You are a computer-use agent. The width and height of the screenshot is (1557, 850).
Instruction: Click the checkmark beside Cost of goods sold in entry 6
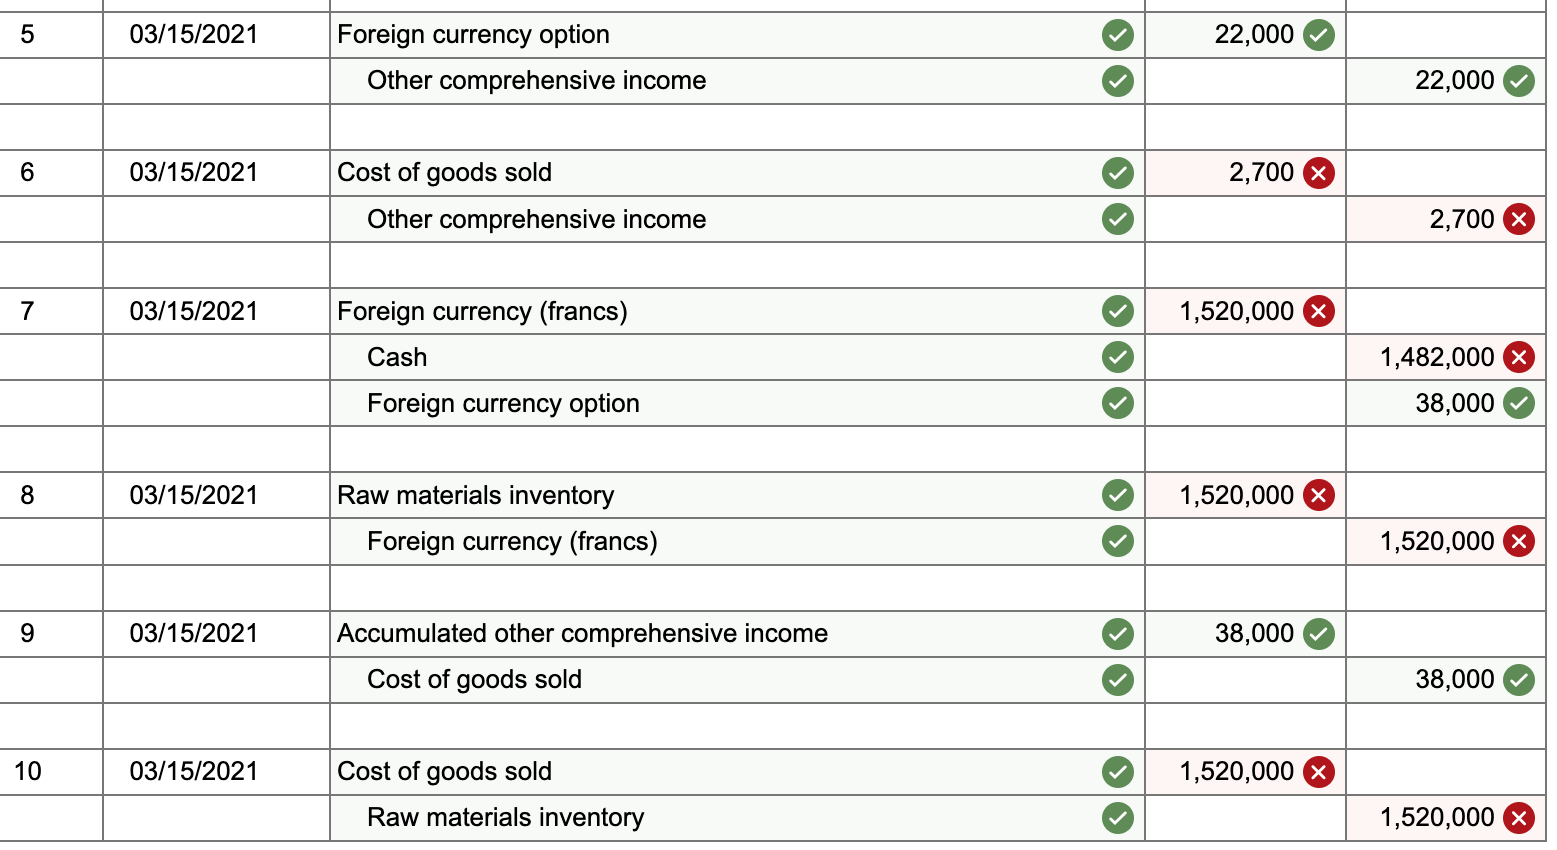[x=1118, y=172]
